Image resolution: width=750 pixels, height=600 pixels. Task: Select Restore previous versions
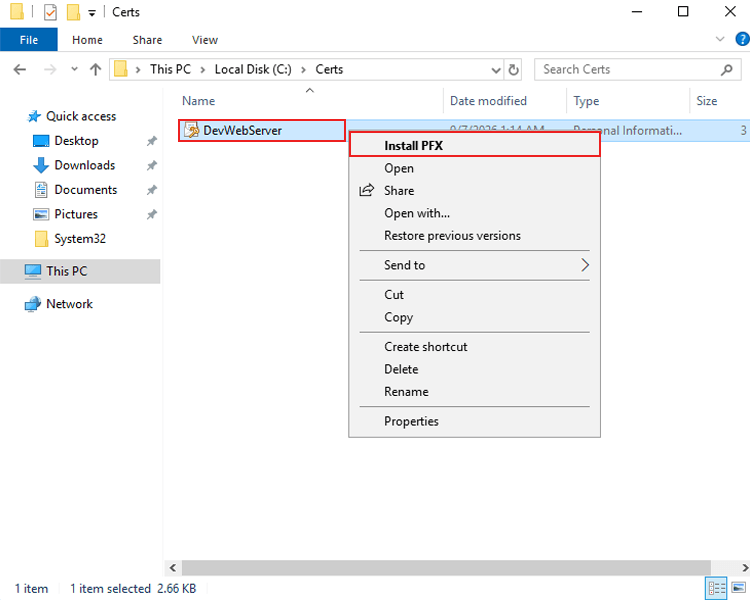[474, 235]
